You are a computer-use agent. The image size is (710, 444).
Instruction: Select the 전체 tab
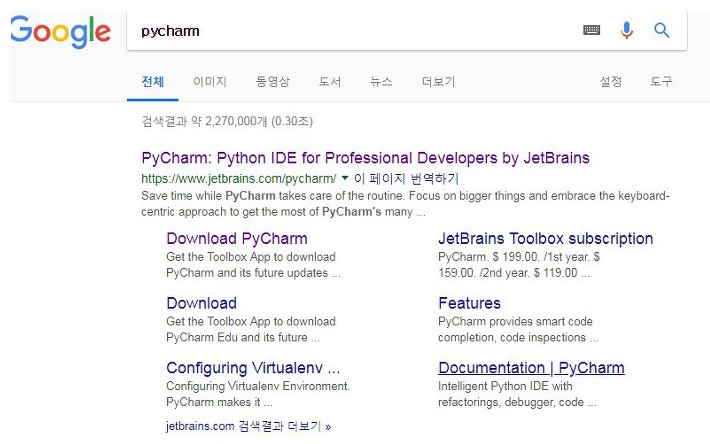(x=153, y=81)
